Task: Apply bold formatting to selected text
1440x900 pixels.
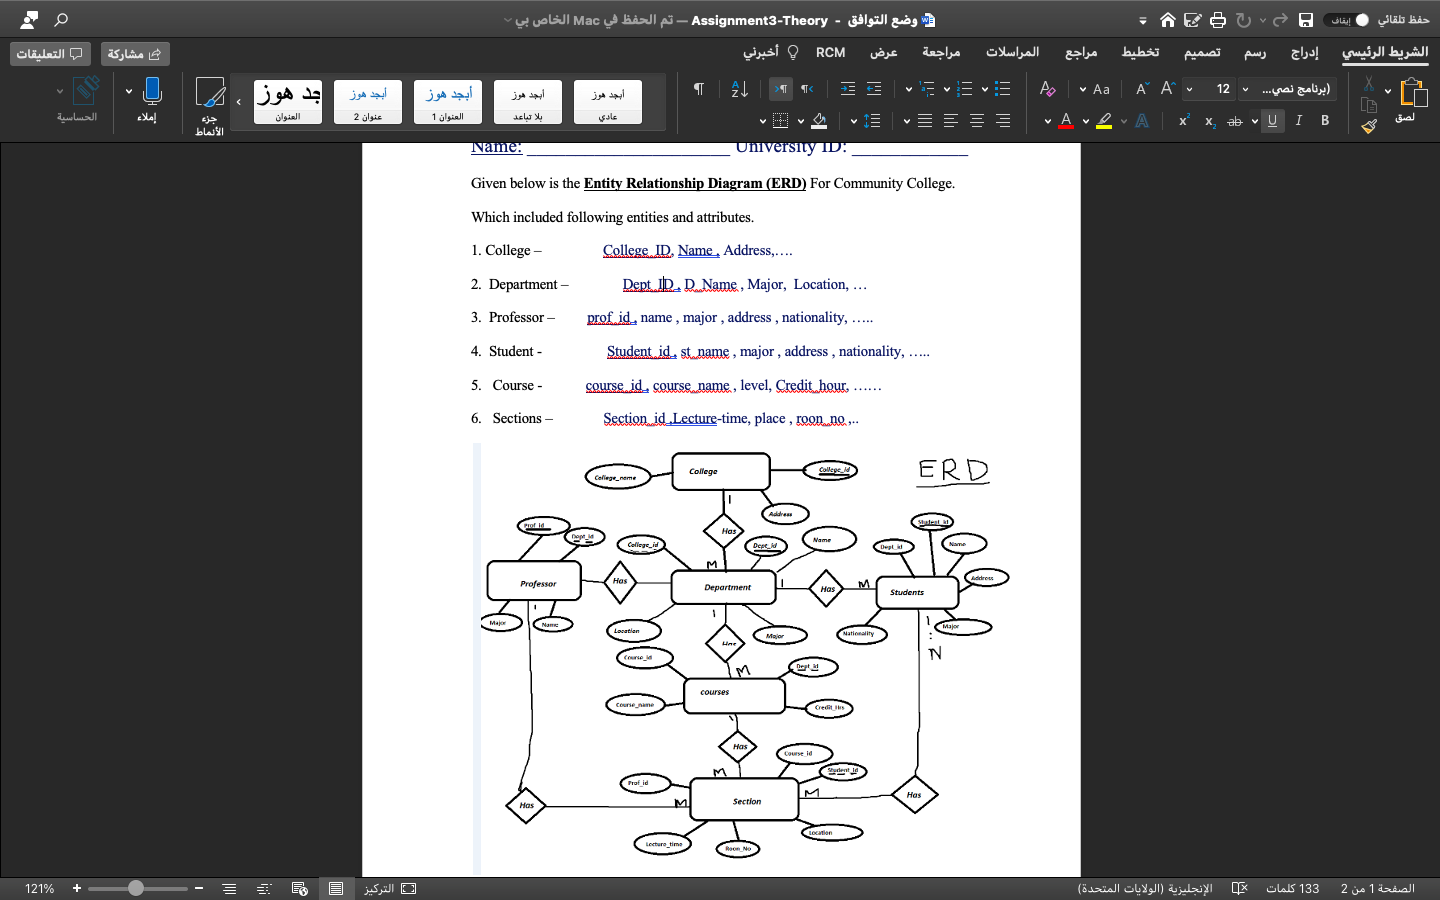Action: click(1325, 120)
